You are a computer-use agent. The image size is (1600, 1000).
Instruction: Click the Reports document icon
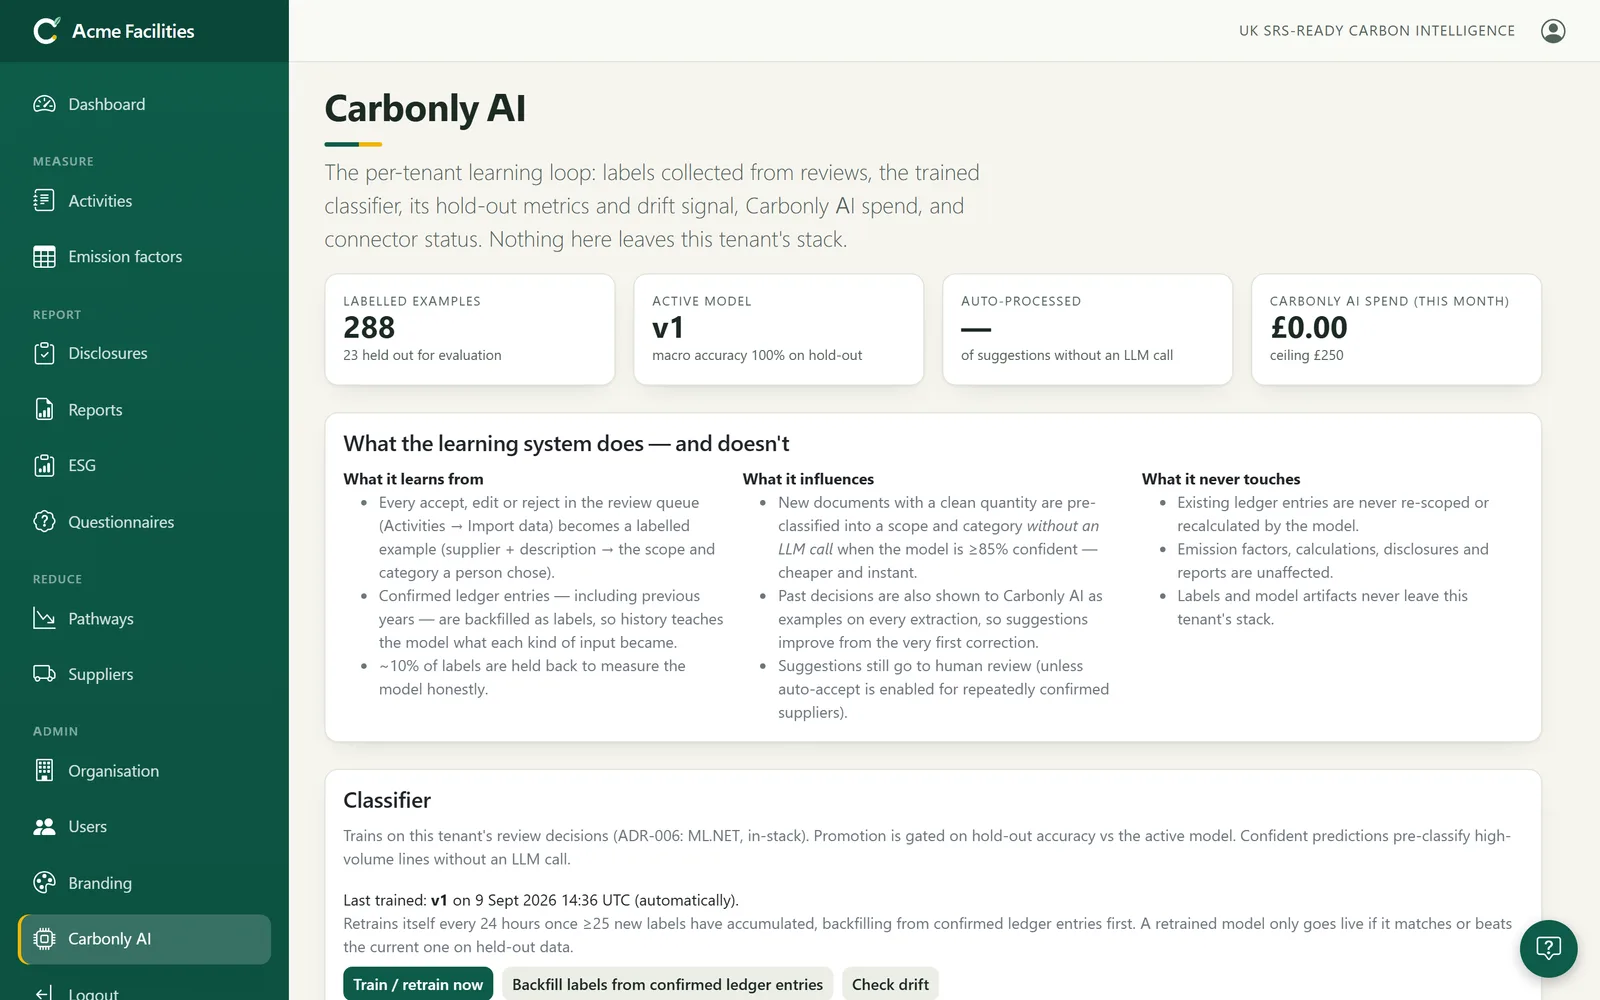(x=44, y=410)
